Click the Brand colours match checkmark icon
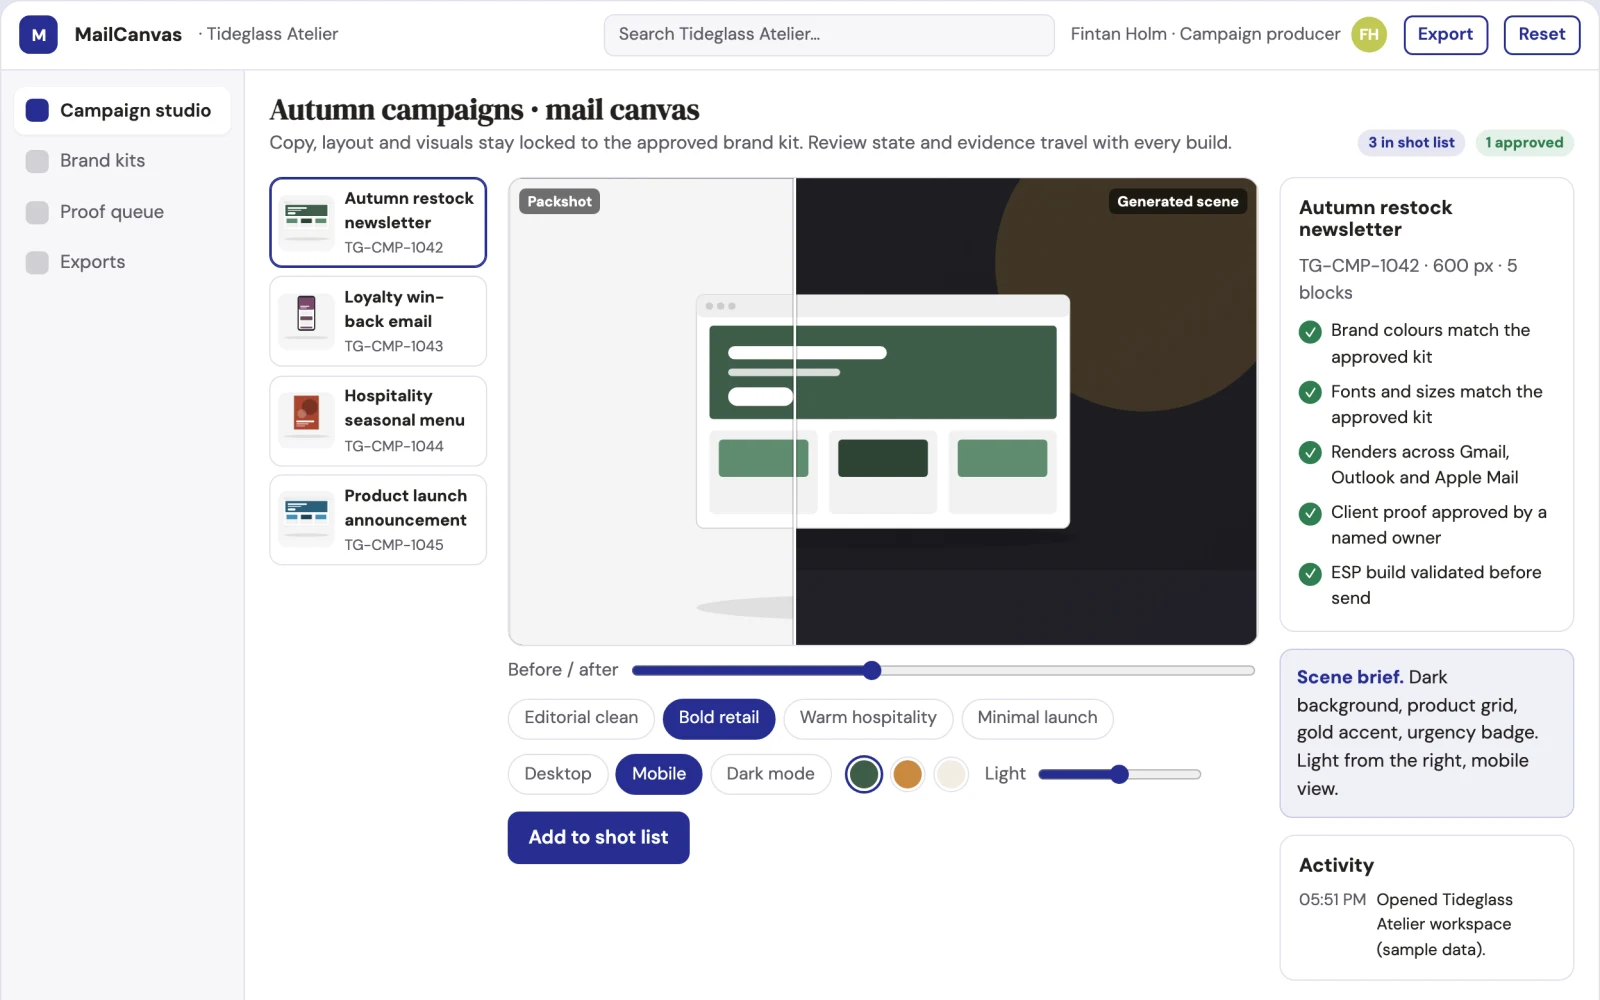The width and height of the screenshot is (1600, 1000). 1310,332
